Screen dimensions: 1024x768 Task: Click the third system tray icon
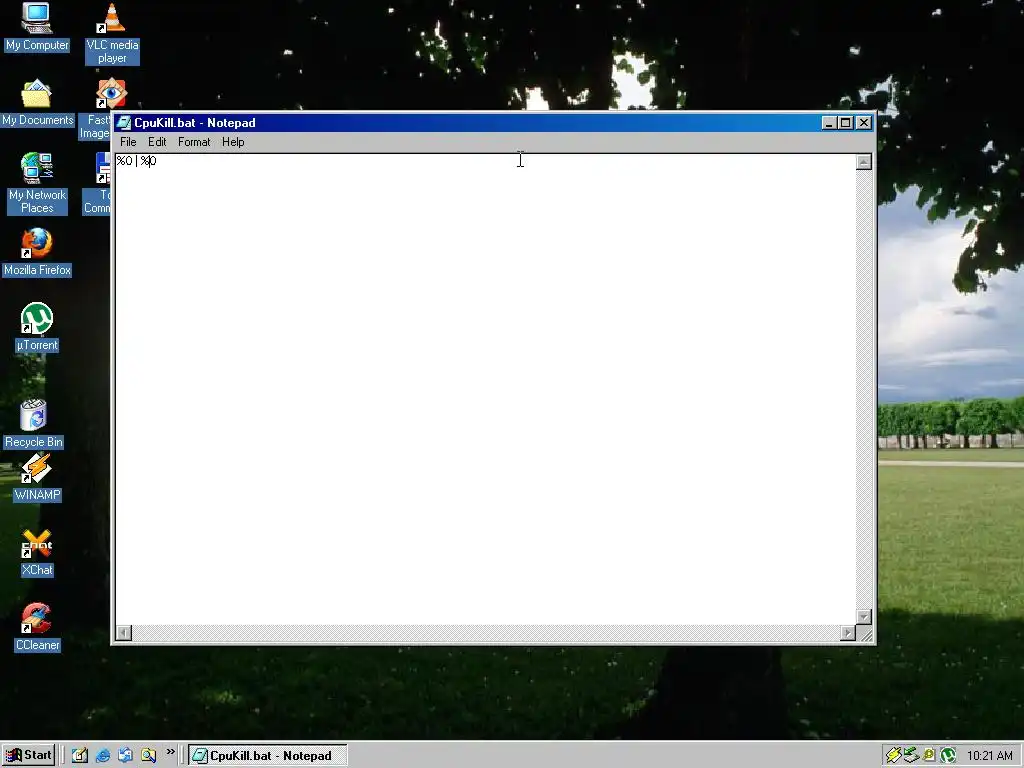pos(929,756)
